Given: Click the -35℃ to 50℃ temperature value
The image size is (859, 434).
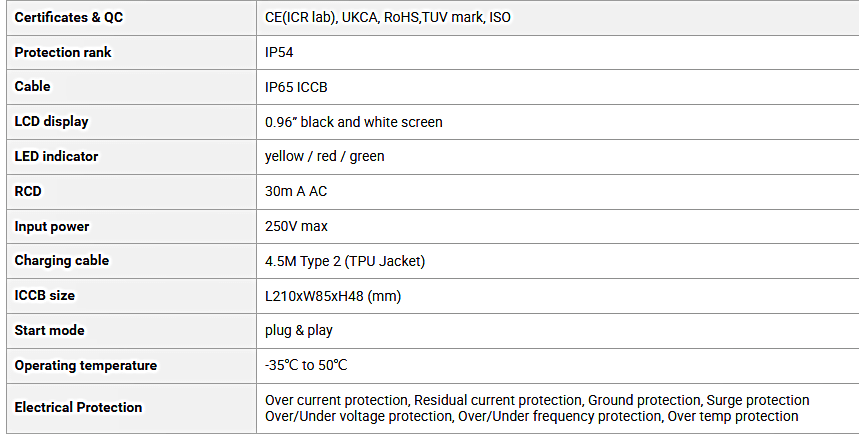Looking at the screenshot, I should pyautogui.click(x=306, y=366).
